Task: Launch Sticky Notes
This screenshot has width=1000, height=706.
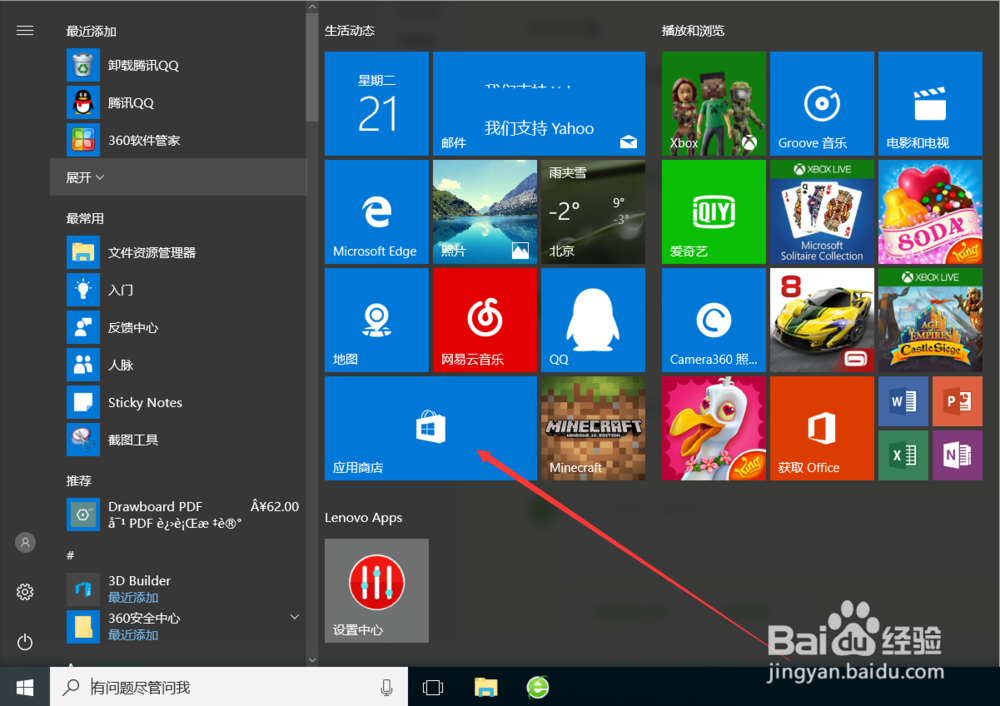Action: point(179,402)
